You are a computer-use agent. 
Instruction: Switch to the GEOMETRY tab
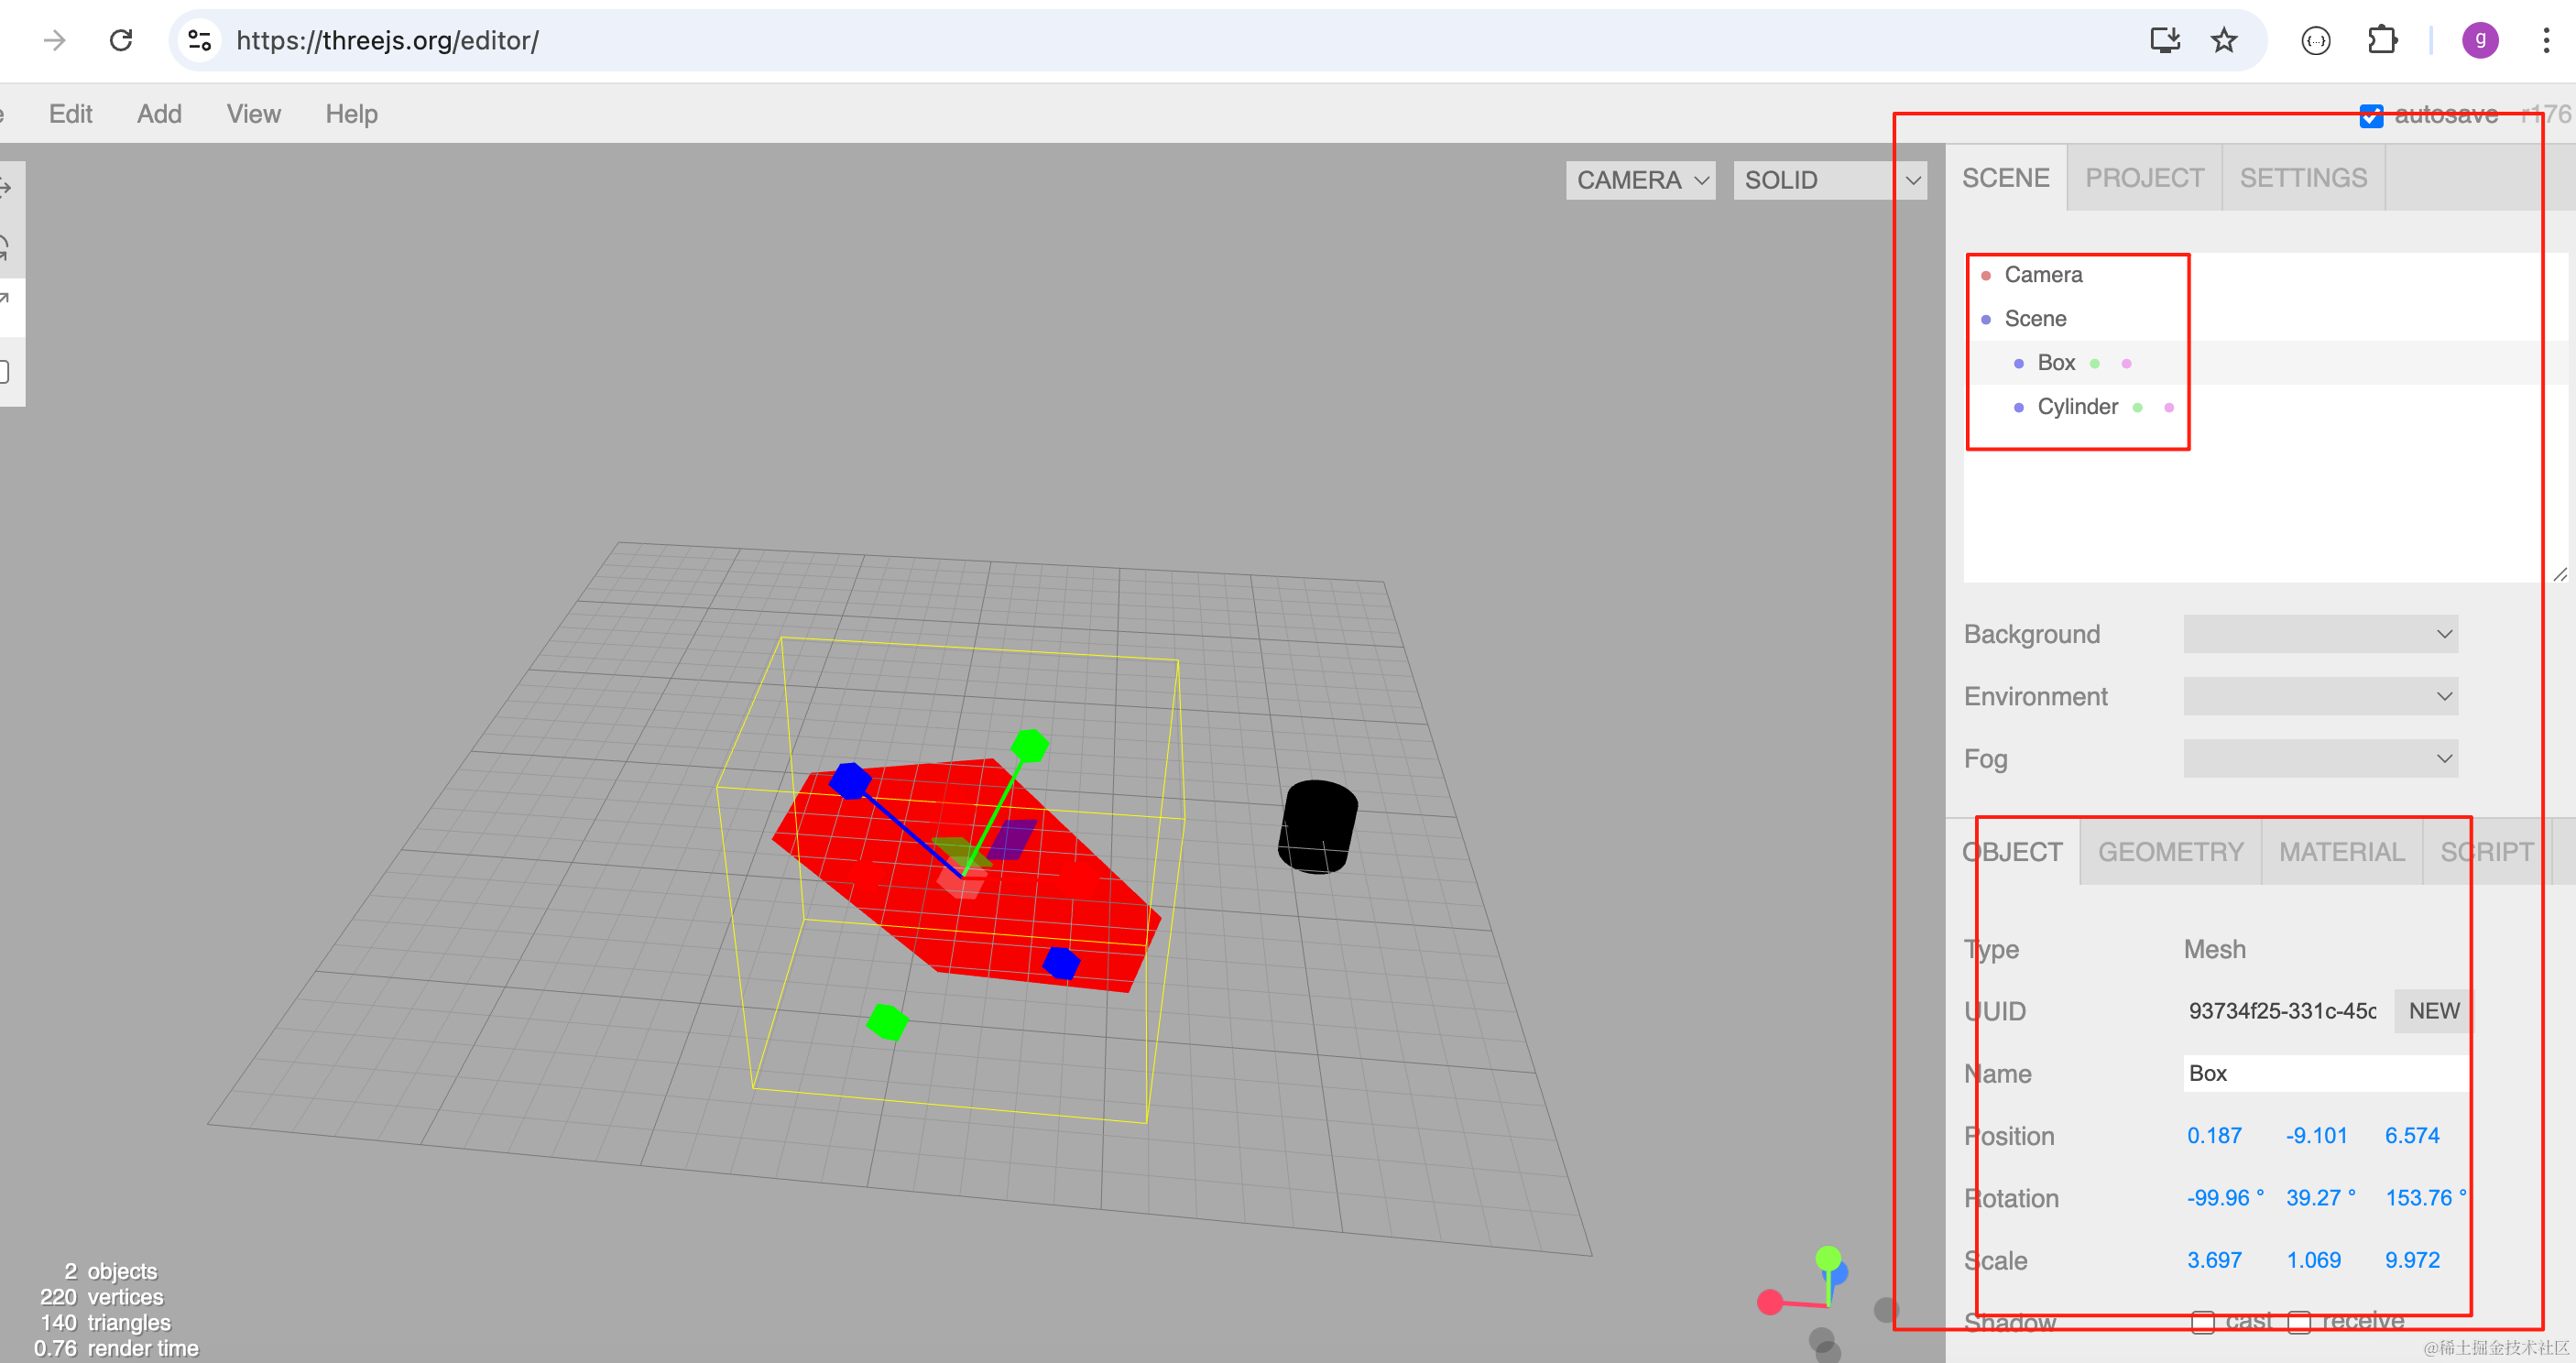(x=2170, y=852)
